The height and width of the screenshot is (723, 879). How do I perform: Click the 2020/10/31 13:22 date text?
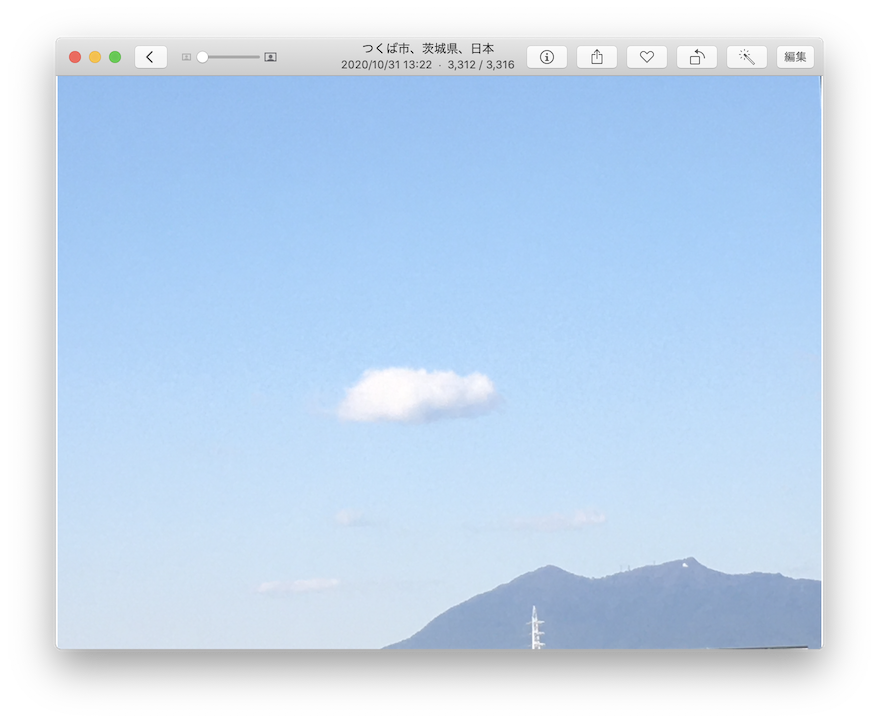pos(386,65)
